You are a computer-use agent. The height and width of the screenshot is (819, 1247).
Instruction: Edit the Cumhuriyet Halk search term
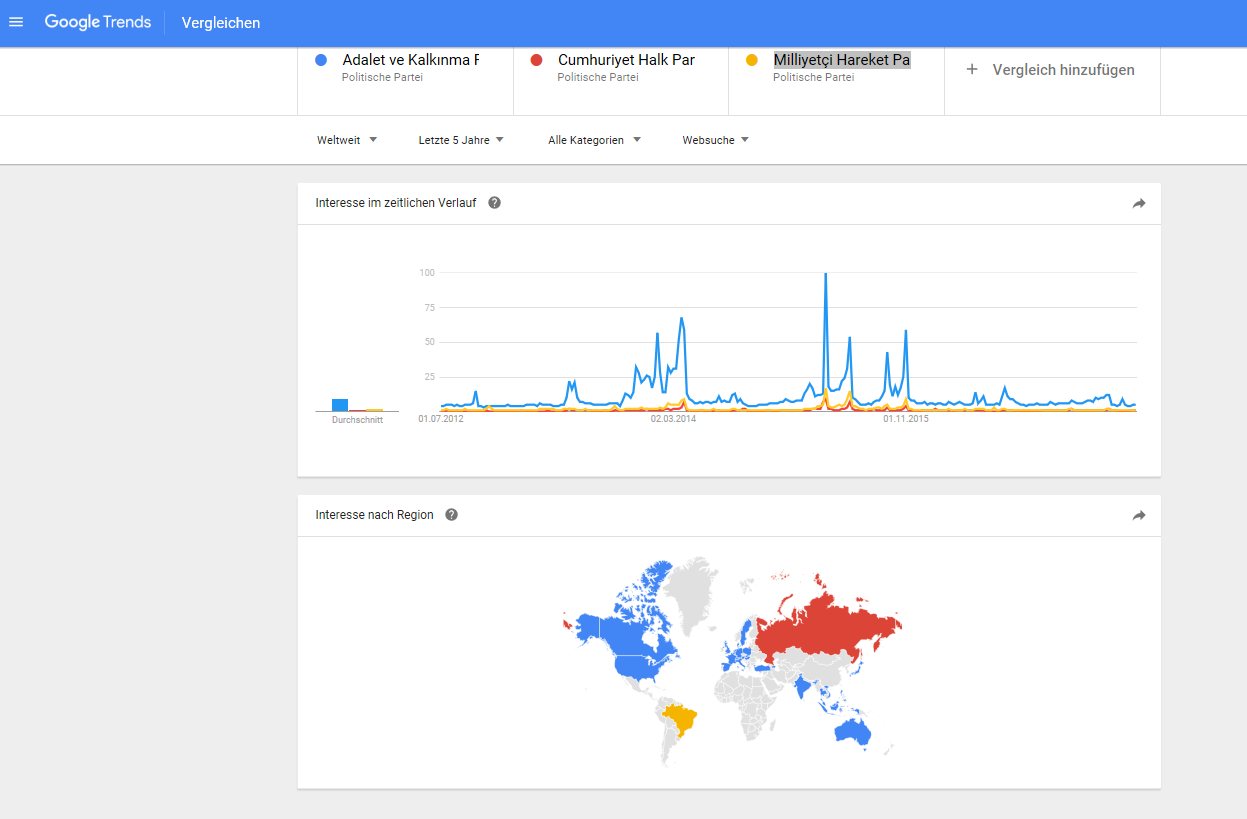(626, 60)
